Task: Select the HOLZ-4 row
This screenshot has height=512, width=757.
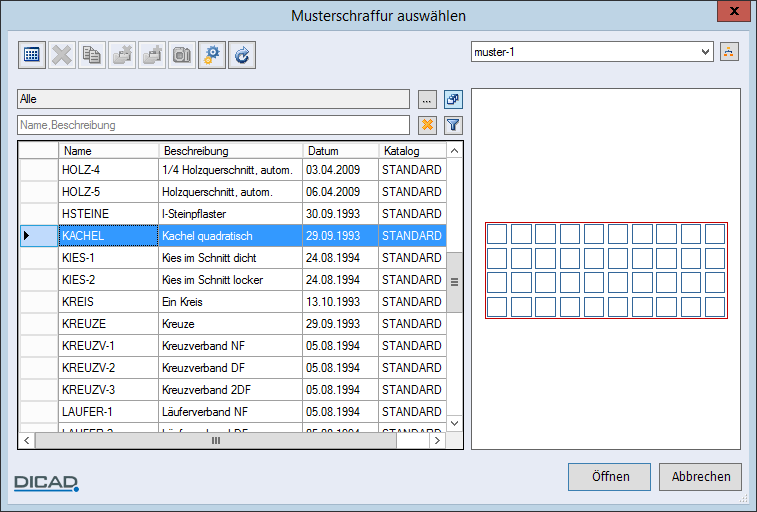Action: (x=233, y=170)
